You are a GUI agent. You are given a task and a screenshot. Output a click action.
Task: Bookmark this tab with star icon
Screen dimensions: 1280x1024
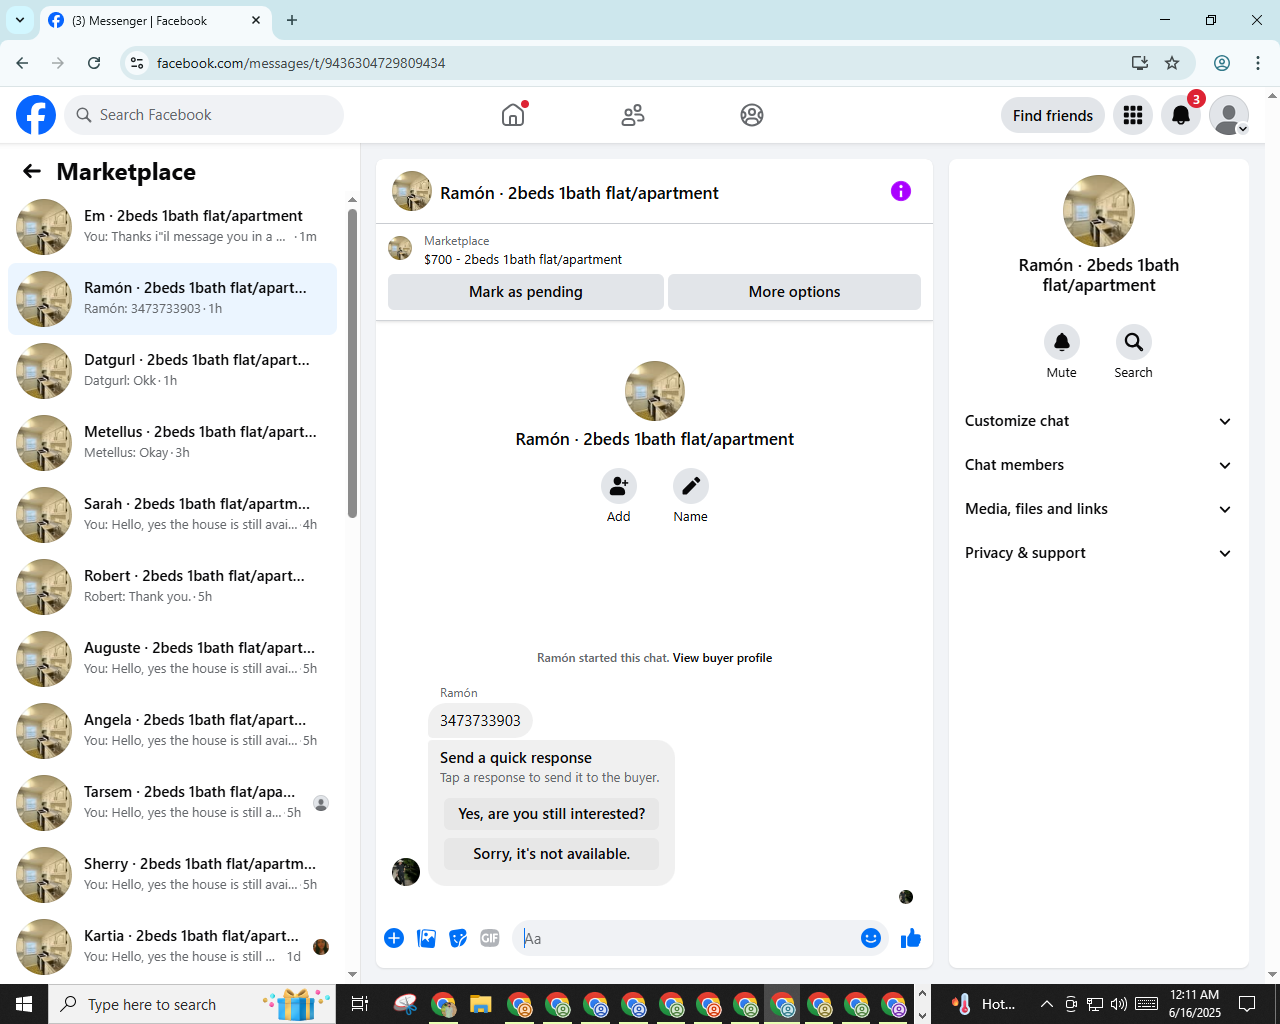1172,63
